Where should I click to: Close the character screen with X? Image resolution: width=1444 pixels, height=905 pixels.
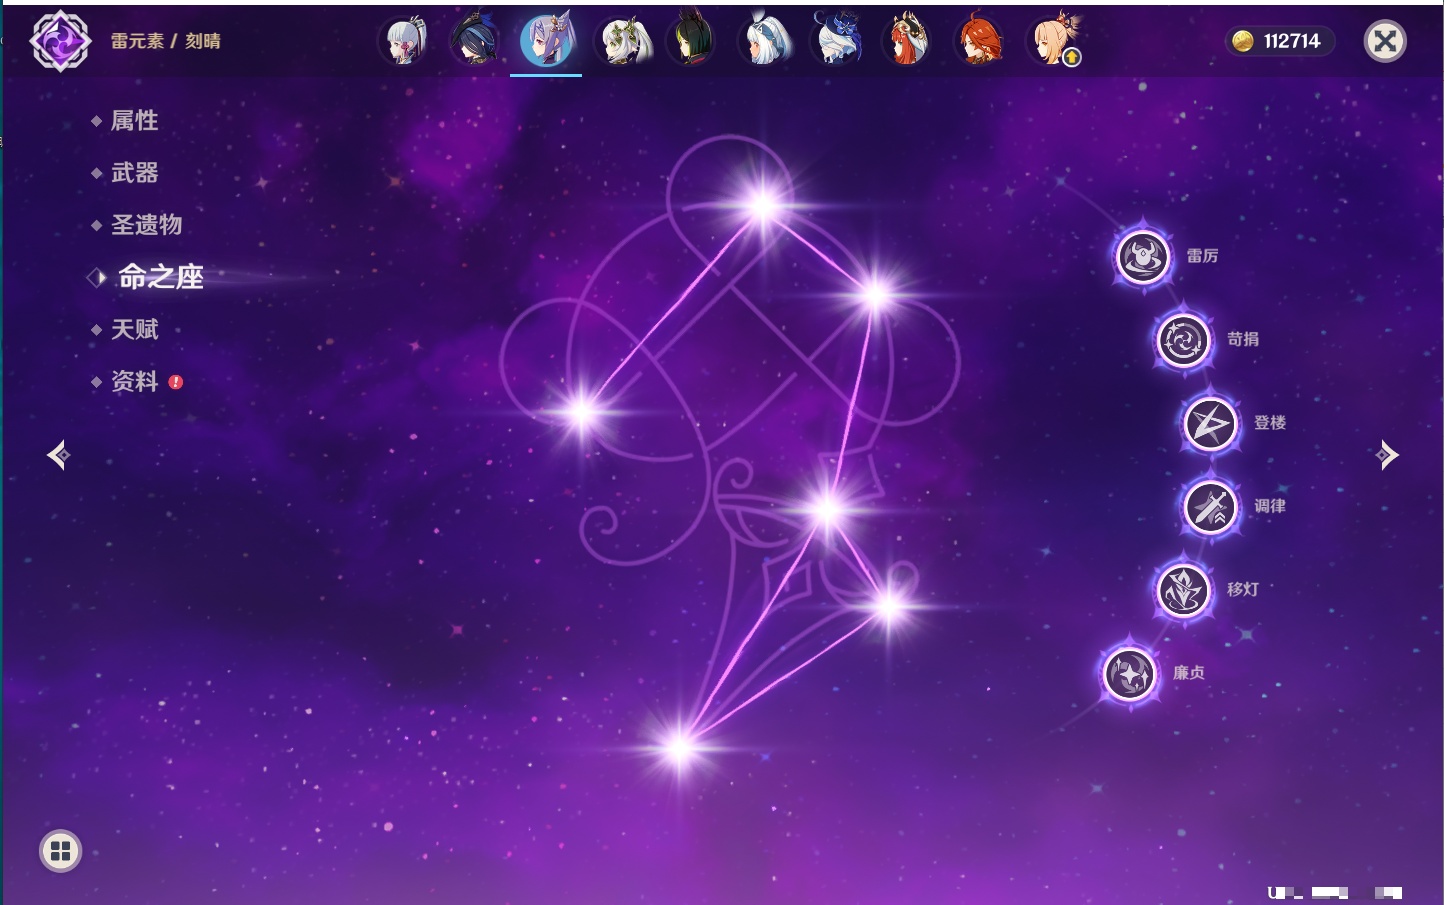point(1385,41)
